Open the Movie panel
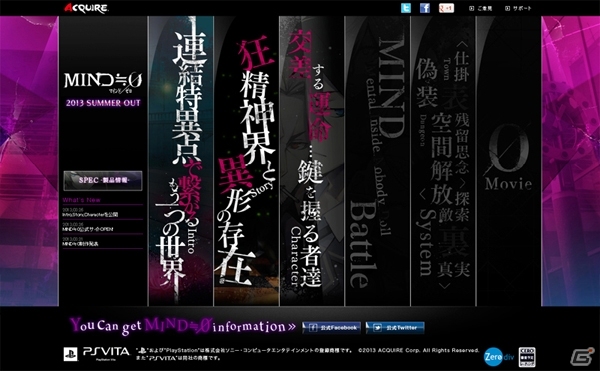 (x=509, y=161)
